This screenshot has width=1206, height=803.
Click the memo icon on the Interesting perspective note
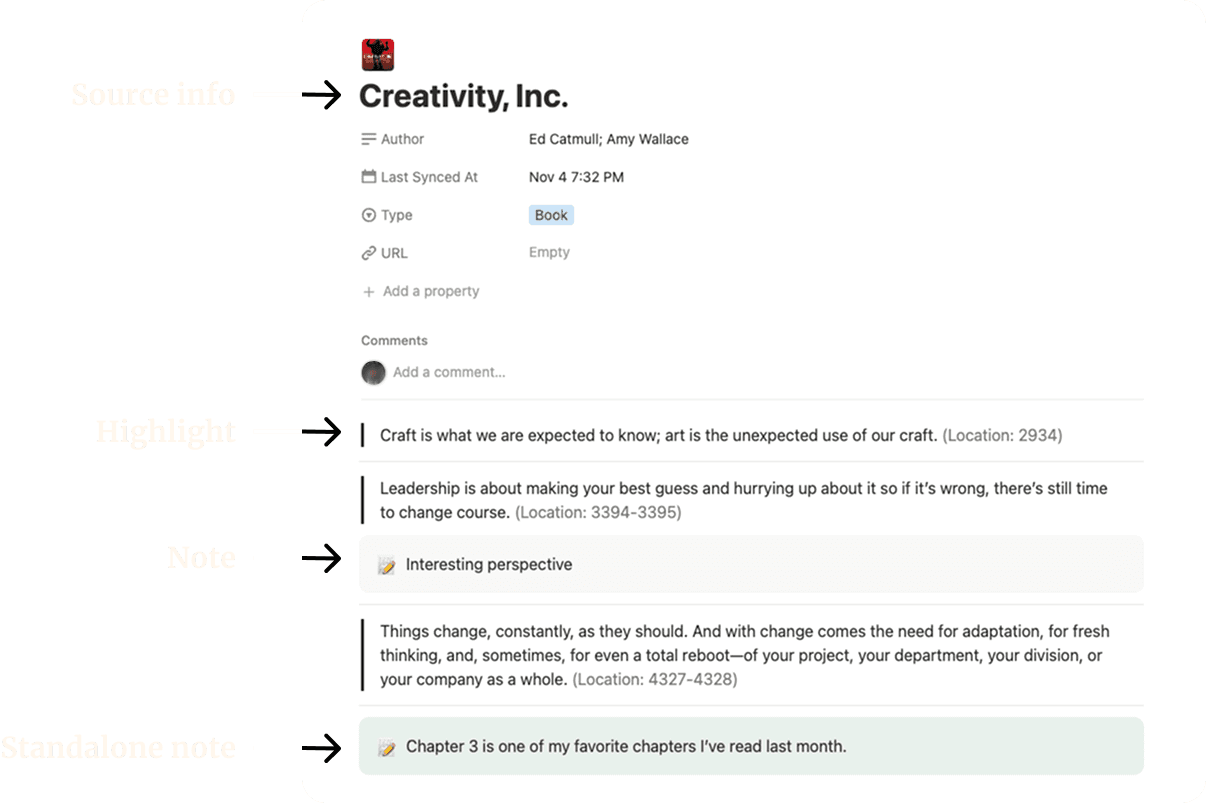tap(388, 564)
